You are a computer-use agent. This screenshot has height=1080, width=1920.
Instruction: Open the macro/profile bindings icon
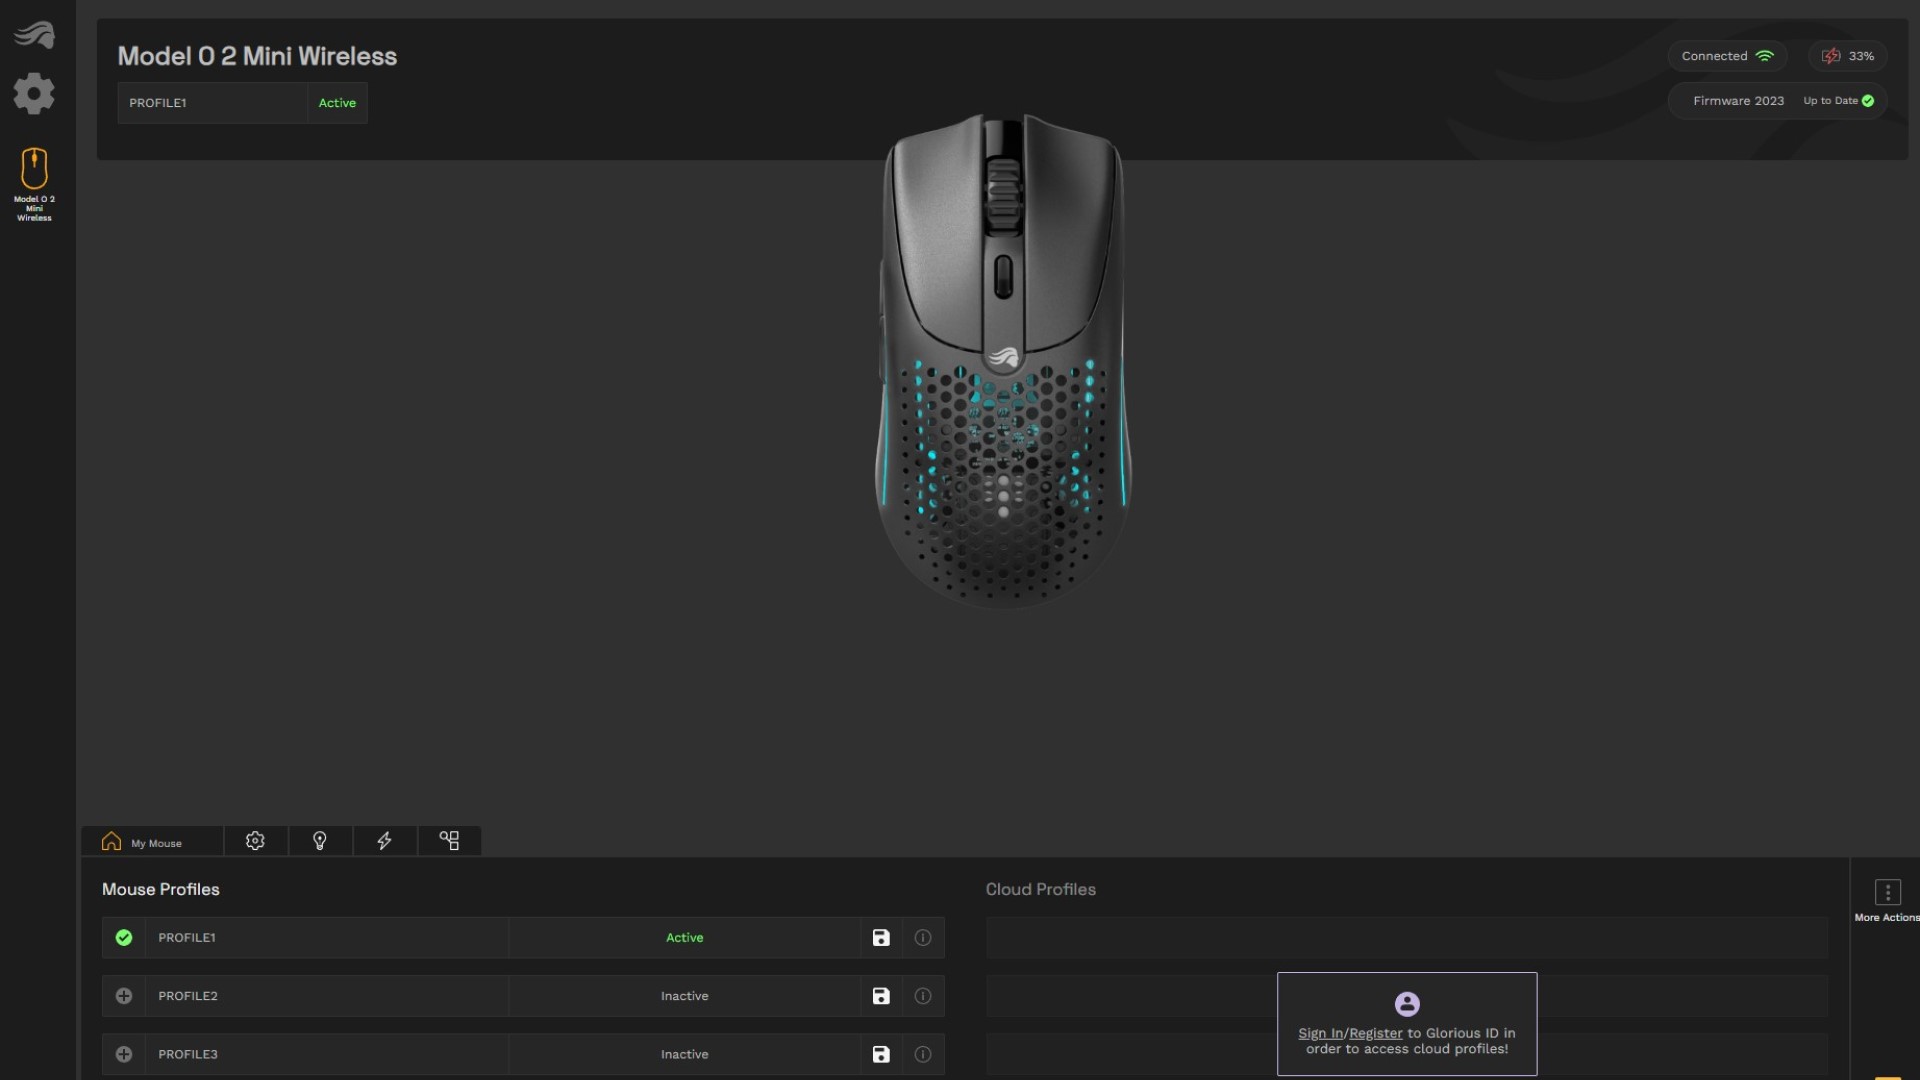(x=448, y=840)
